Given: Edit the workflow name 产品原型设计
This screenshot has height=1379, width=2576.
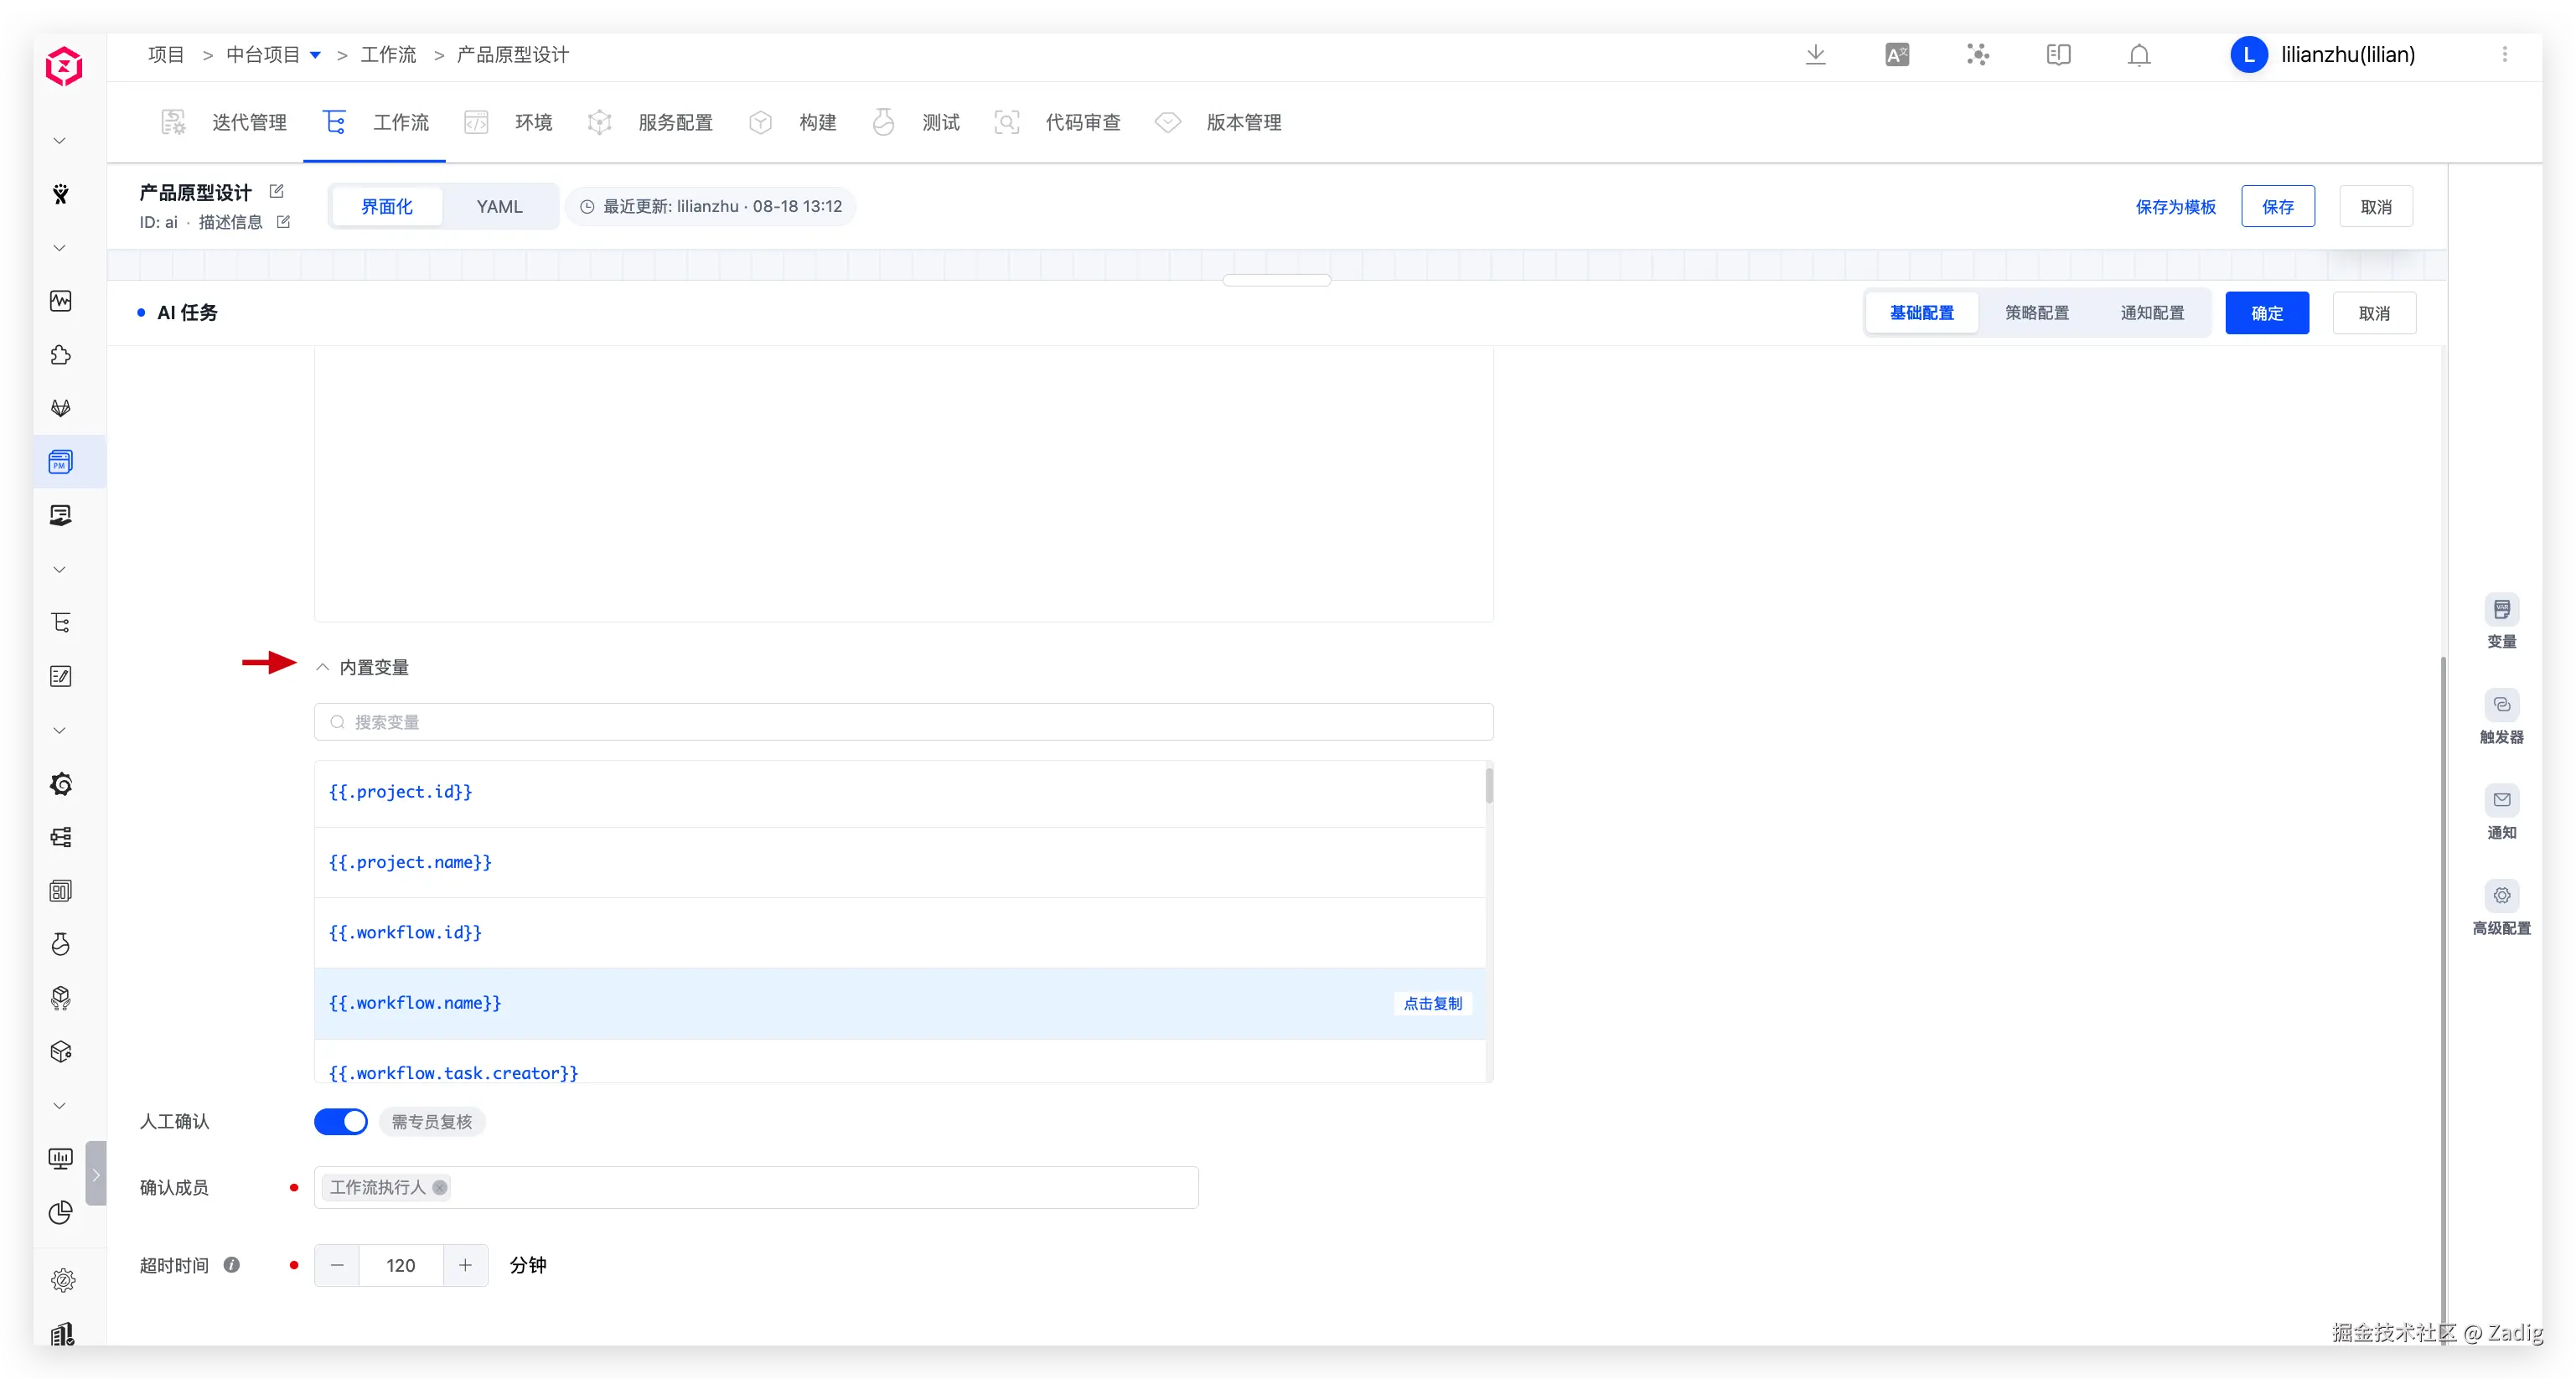Looking at the screenshot, I should coord(277,191).
